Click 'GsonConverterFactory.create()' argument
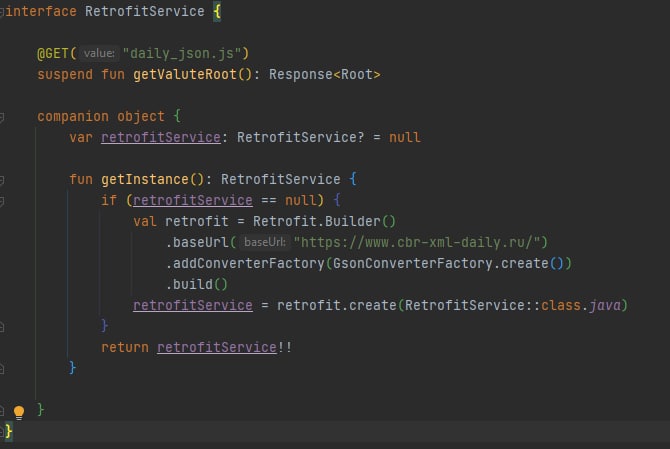Image resolution: width=670 pixels, height=449 pixels. click(448, 263)
